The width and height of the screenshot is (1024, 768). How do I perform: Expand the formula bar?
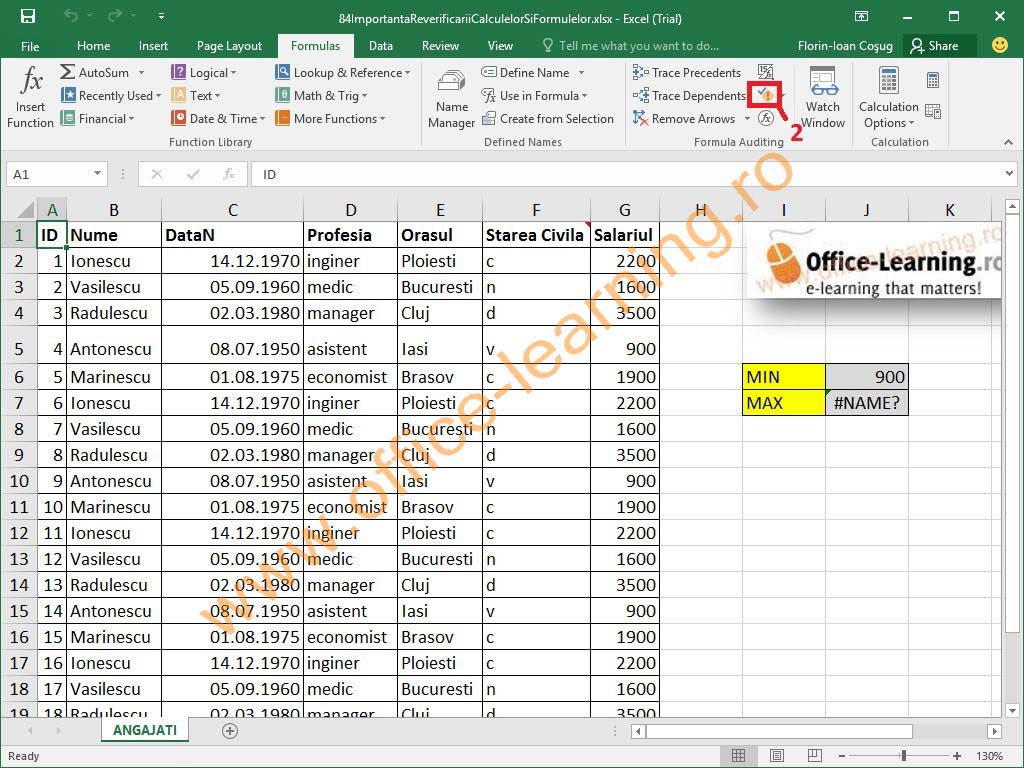(1009, 174)
